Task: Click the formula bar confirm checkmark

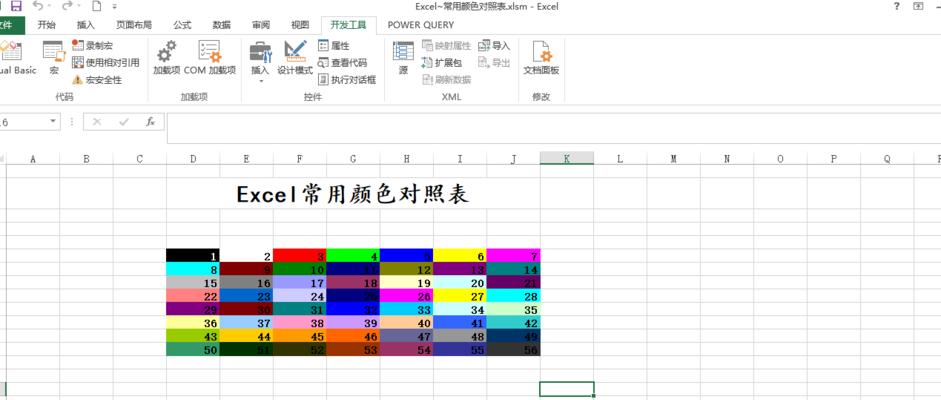Action: [x=124, y=122]
